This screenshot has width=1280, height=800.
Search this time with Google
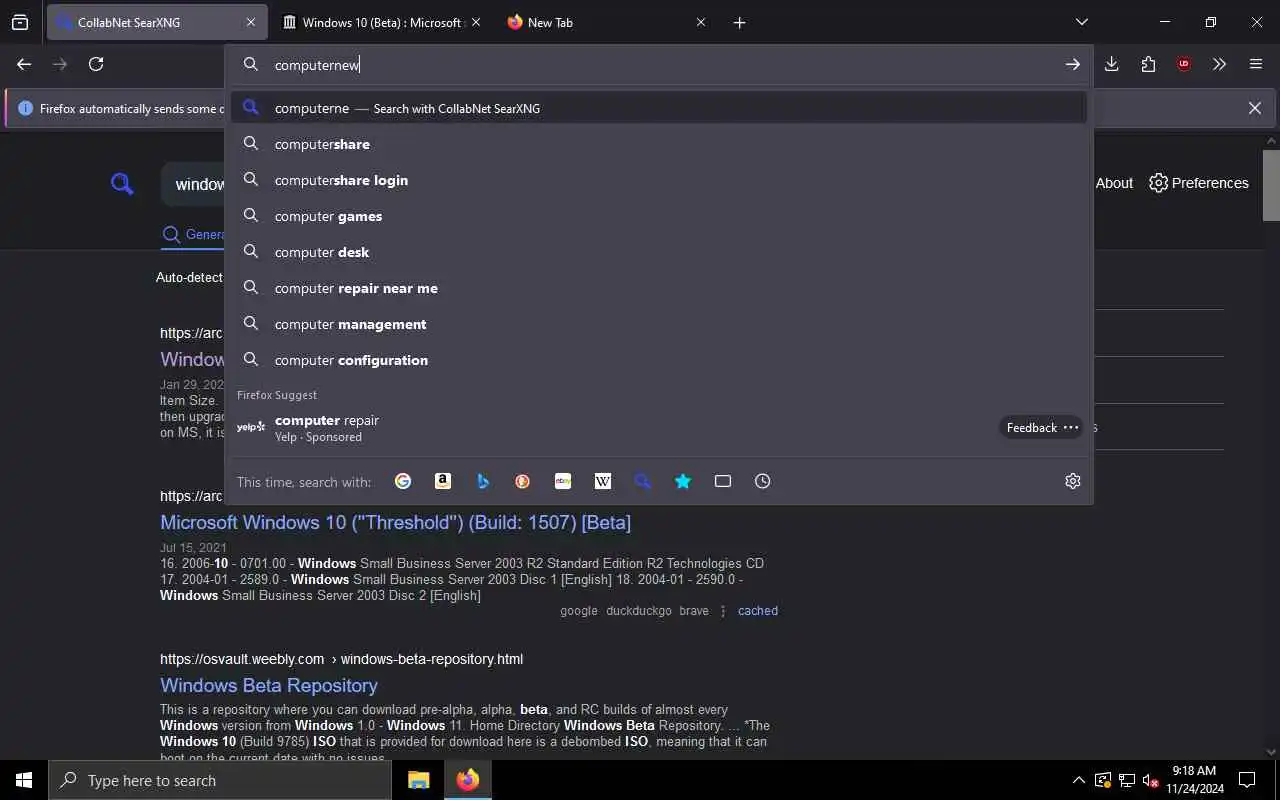(x=403, y=481)
